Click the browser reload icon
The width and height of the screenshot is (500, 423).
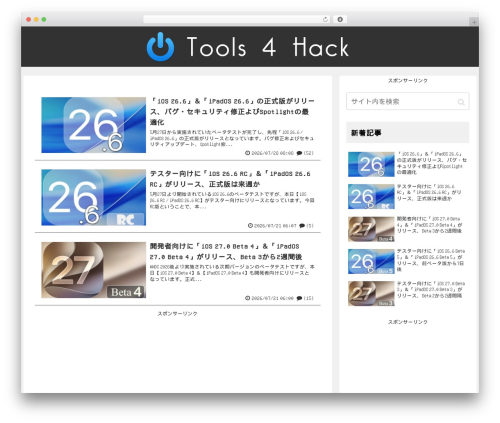(x=325, y=20)
